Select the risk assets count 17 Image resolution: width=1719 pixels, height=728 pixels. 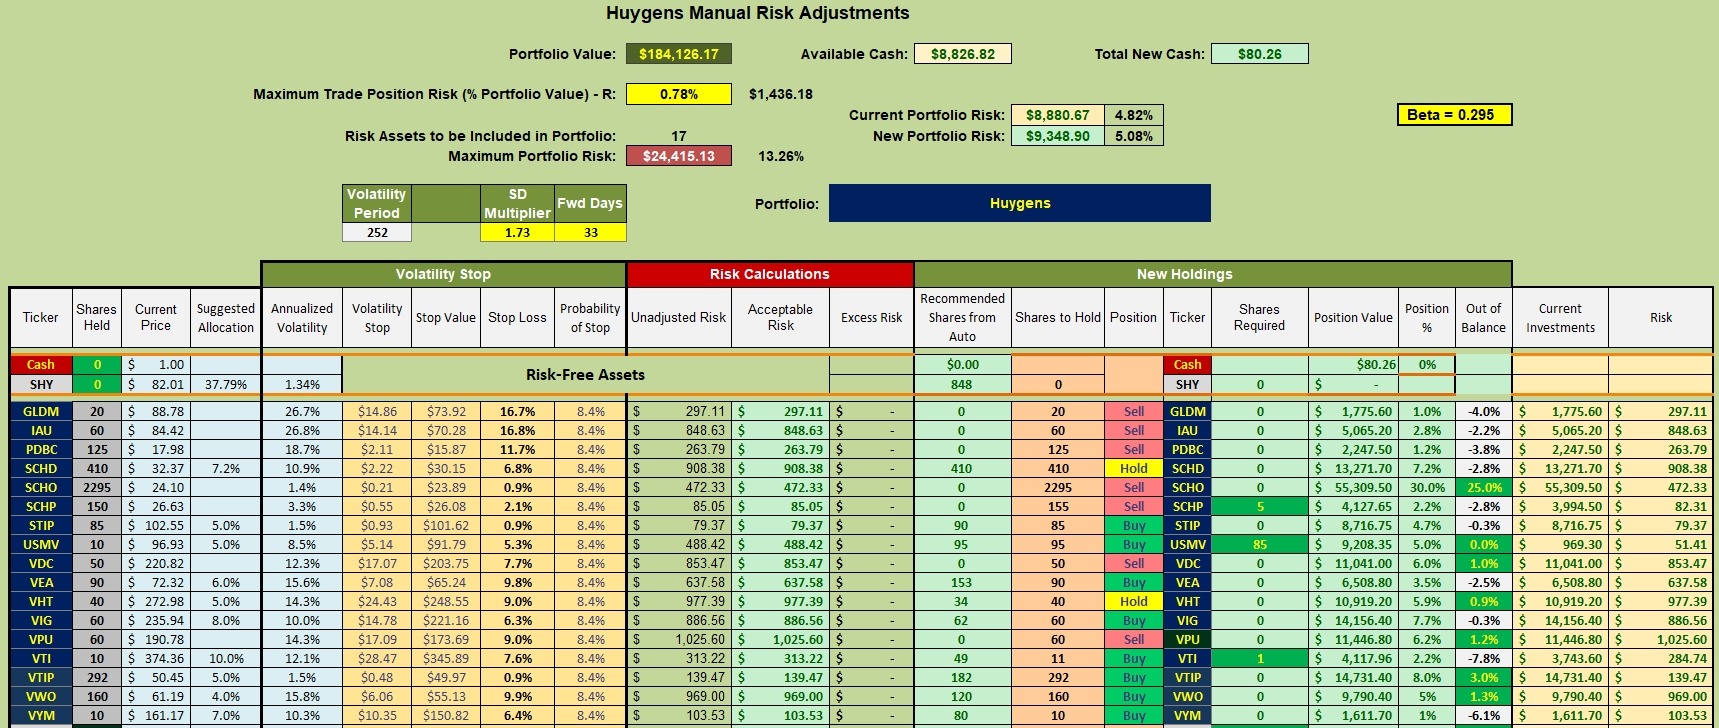[x=679, y=136]
